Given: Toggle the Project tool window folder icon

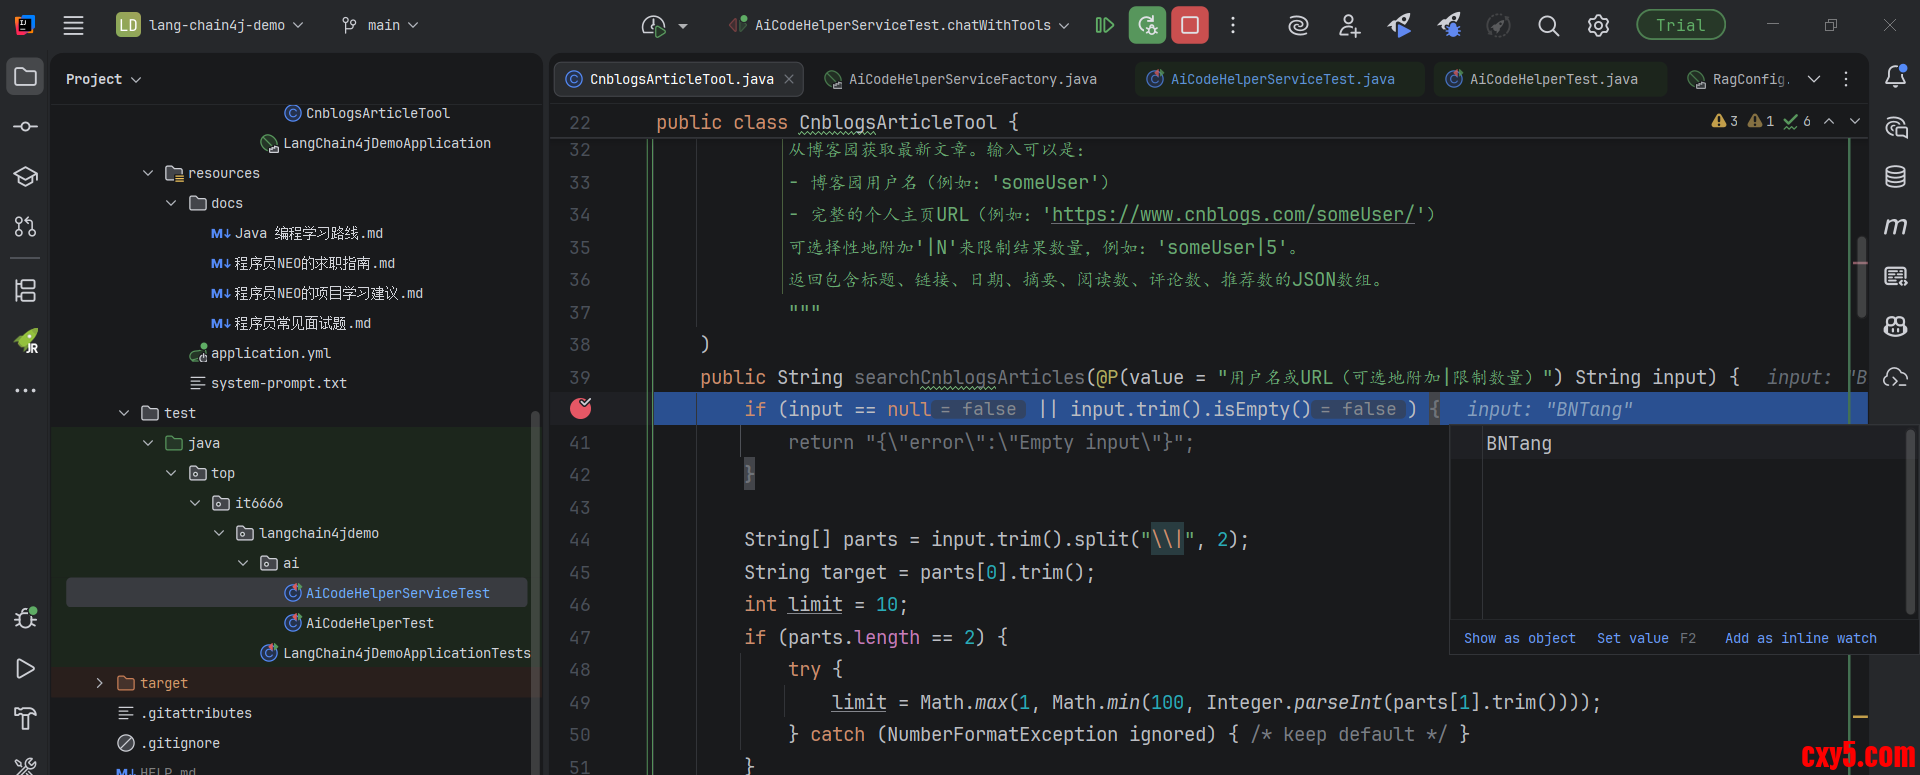Looking at the screenshot, I should point(26,77).
